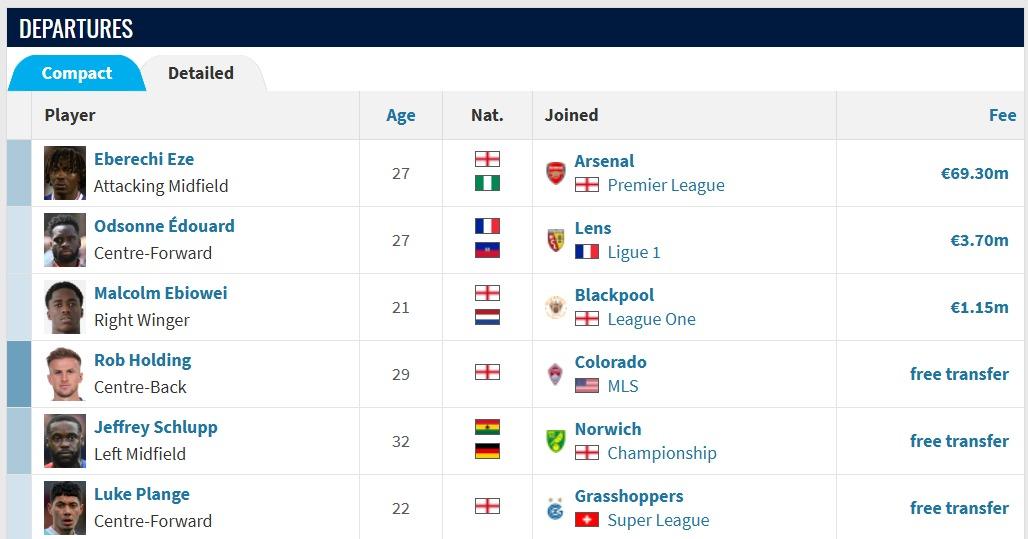Click the Colorado Rapids crest icon
Image resolution: width=1028 pixels, height=539 pixels.
tap(555, 374)
